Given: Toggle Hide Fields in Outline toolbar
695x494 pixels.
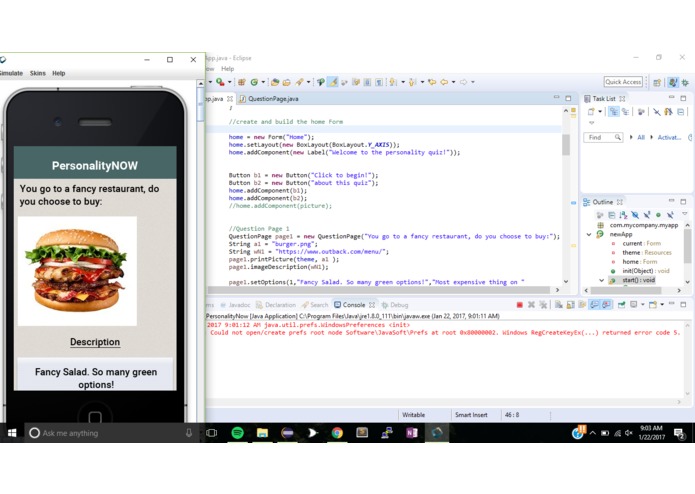Looking at the screenshot, I should pos(635,215).
